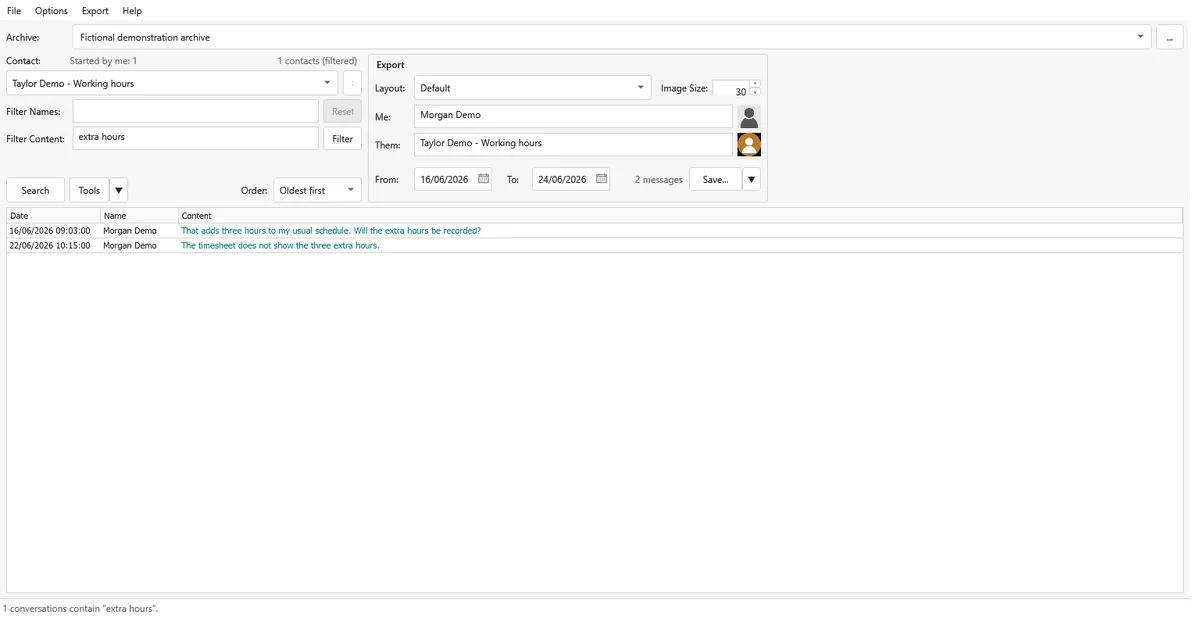Open the Layout dropdown showing Default

[532, 88]
